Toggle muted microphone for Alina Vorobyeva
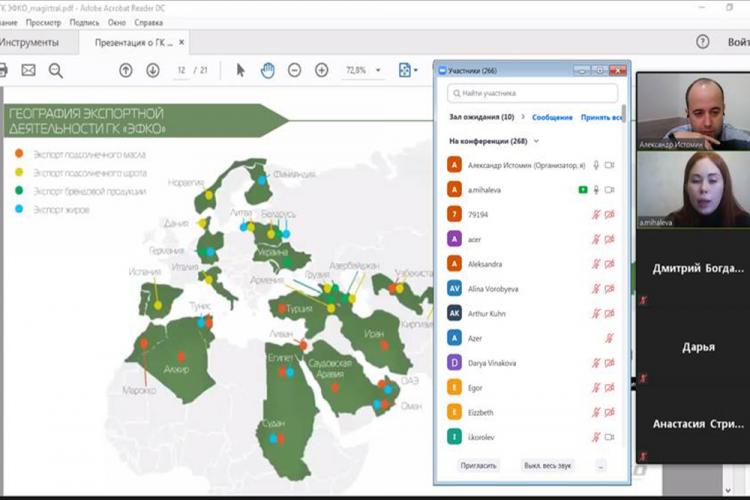The width and height of the screenshot is (750, 500). pyautogui.click(x=596, y=288)
